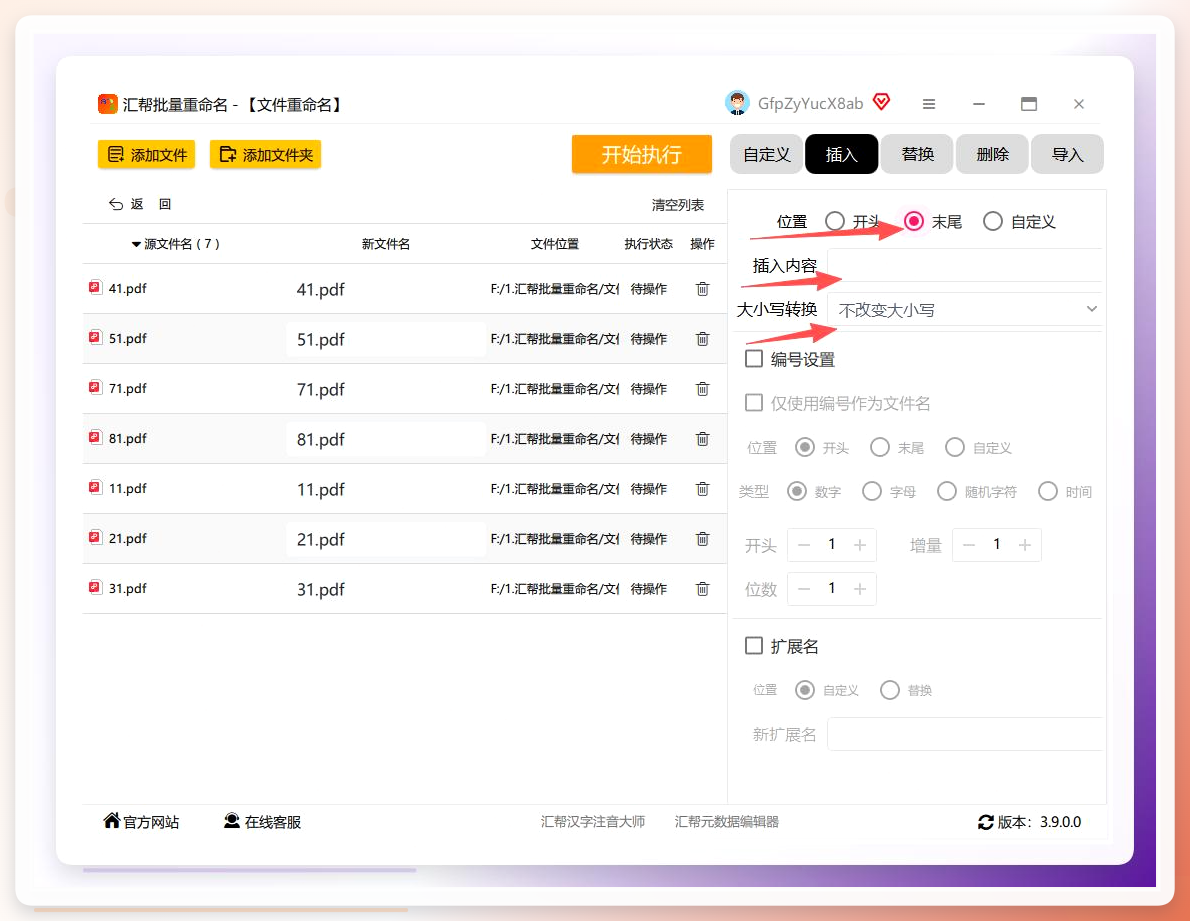
Task: Click the PDF file icon beside 11.pdf
Action: tap(96, 488)
